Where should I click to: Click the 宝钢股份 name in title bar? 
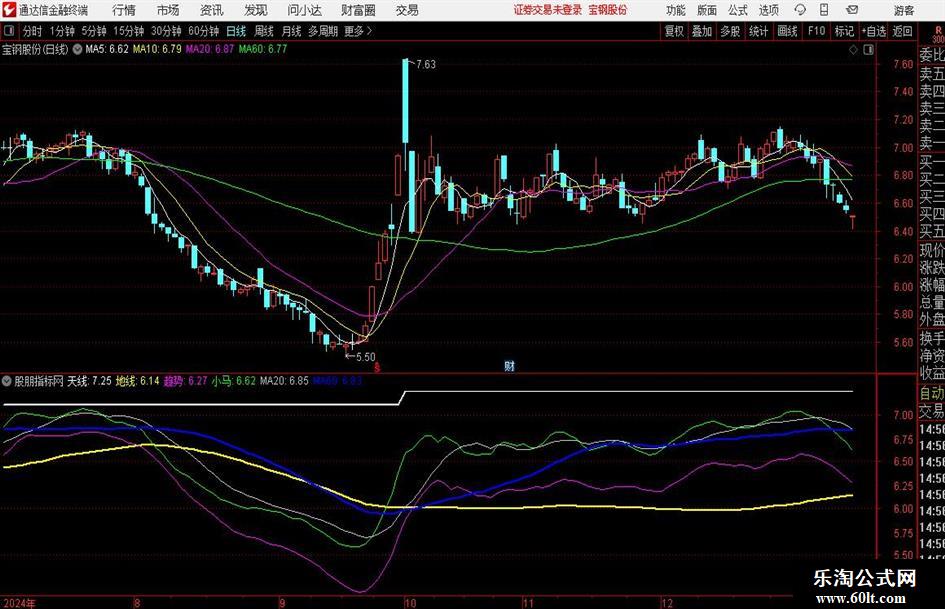[x=608, y=10]
